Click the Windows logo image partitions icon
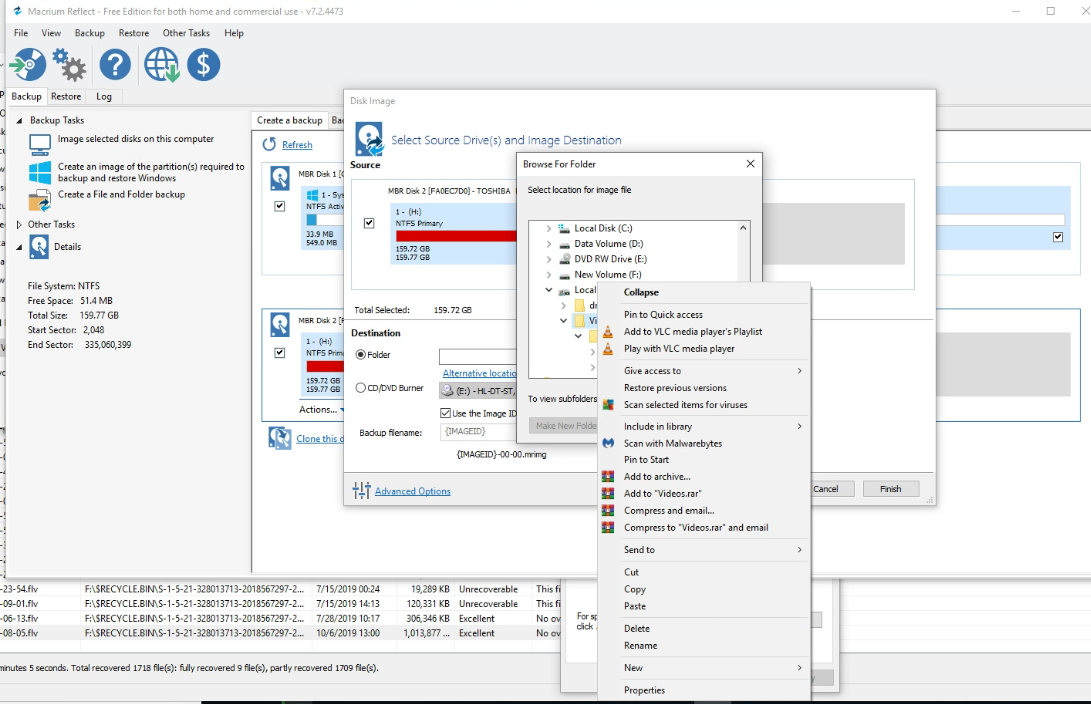 point(40,173)
